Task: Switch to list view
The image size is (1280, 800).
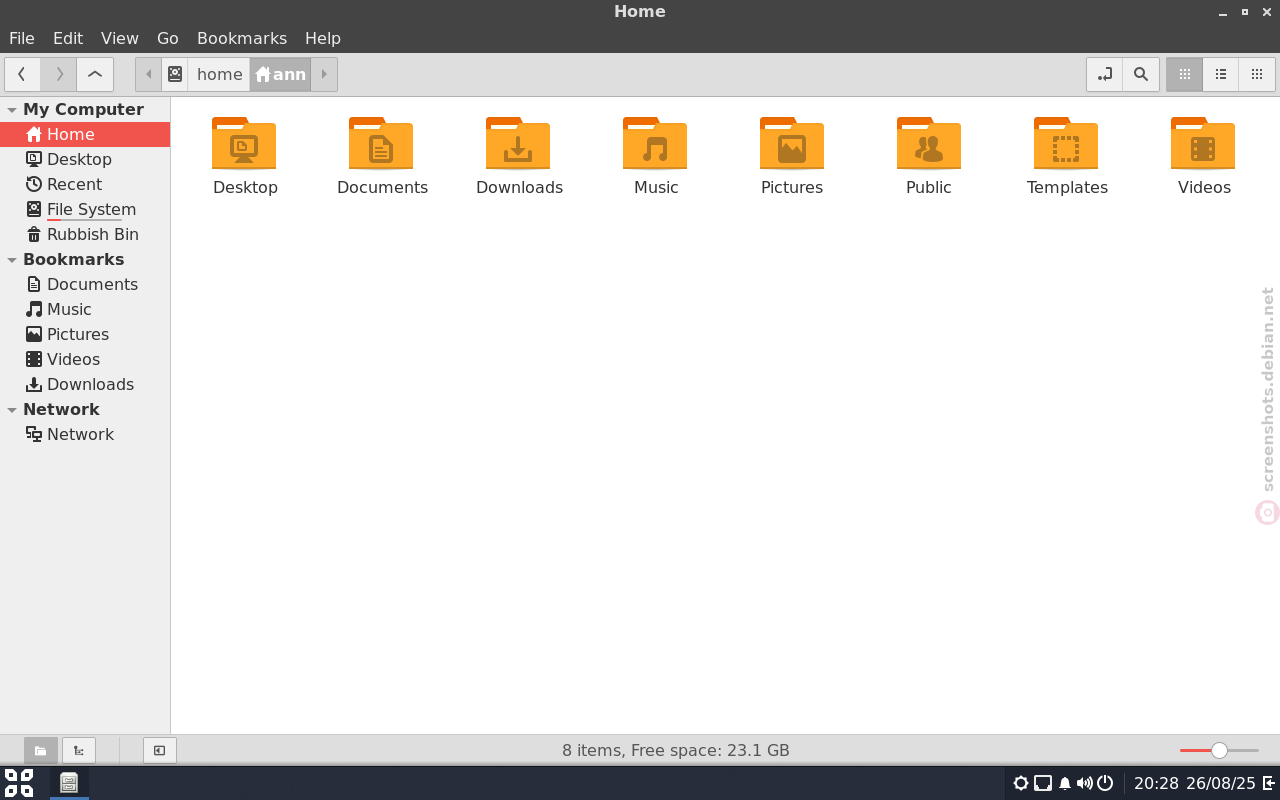Action: click(x=1221, y=74)
